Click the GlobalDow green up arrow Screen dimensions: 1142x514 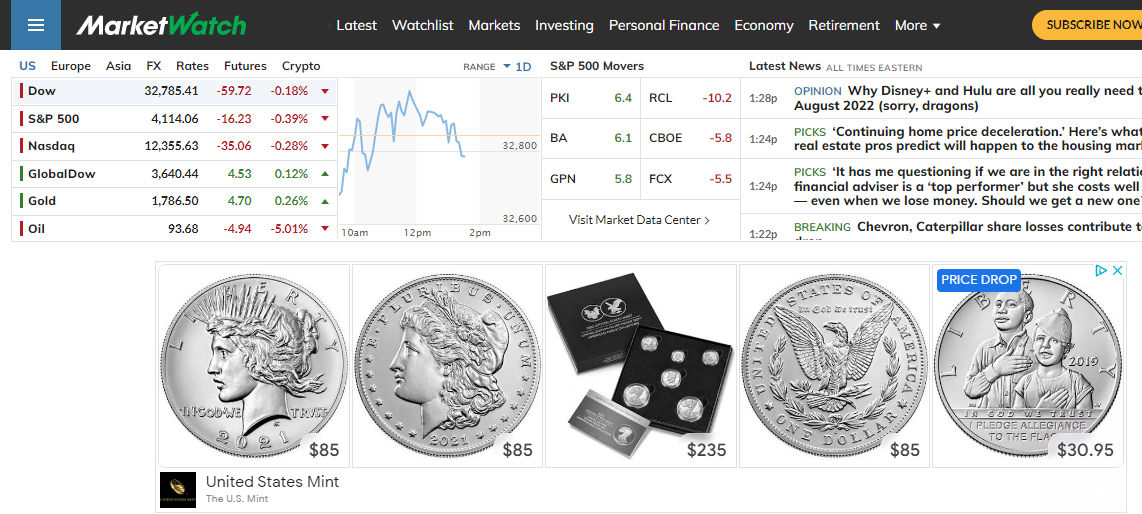pyautogui.click(x=325, y=174)
